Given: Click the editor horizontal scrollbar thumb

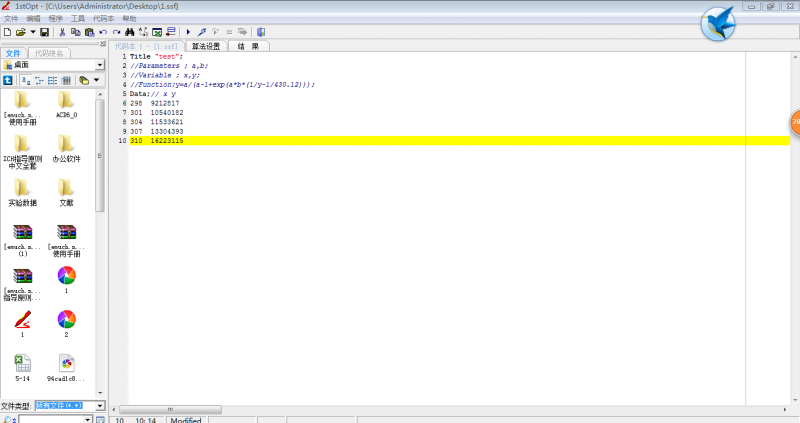Looking at the screenshot, I should pos(170,410).
